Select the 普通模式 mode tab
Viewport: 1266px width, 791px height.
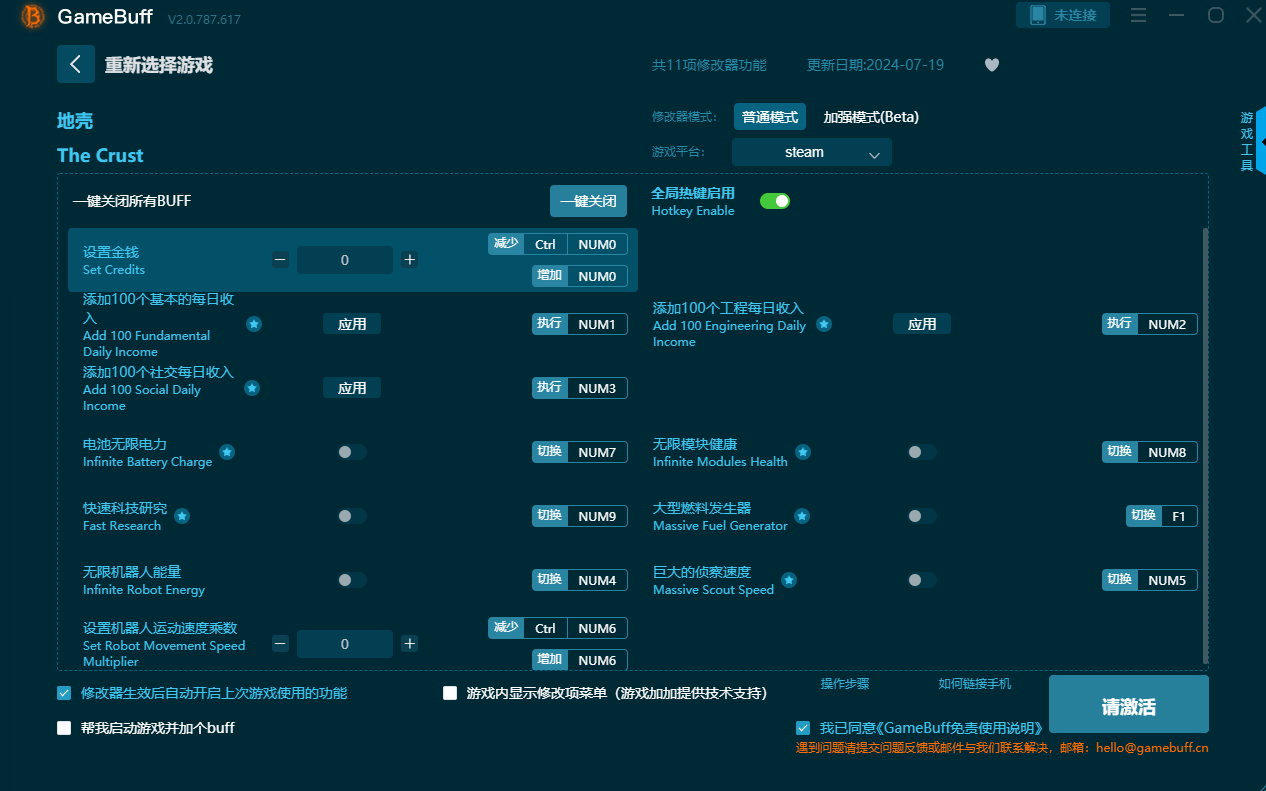click(x=769, y=117)
